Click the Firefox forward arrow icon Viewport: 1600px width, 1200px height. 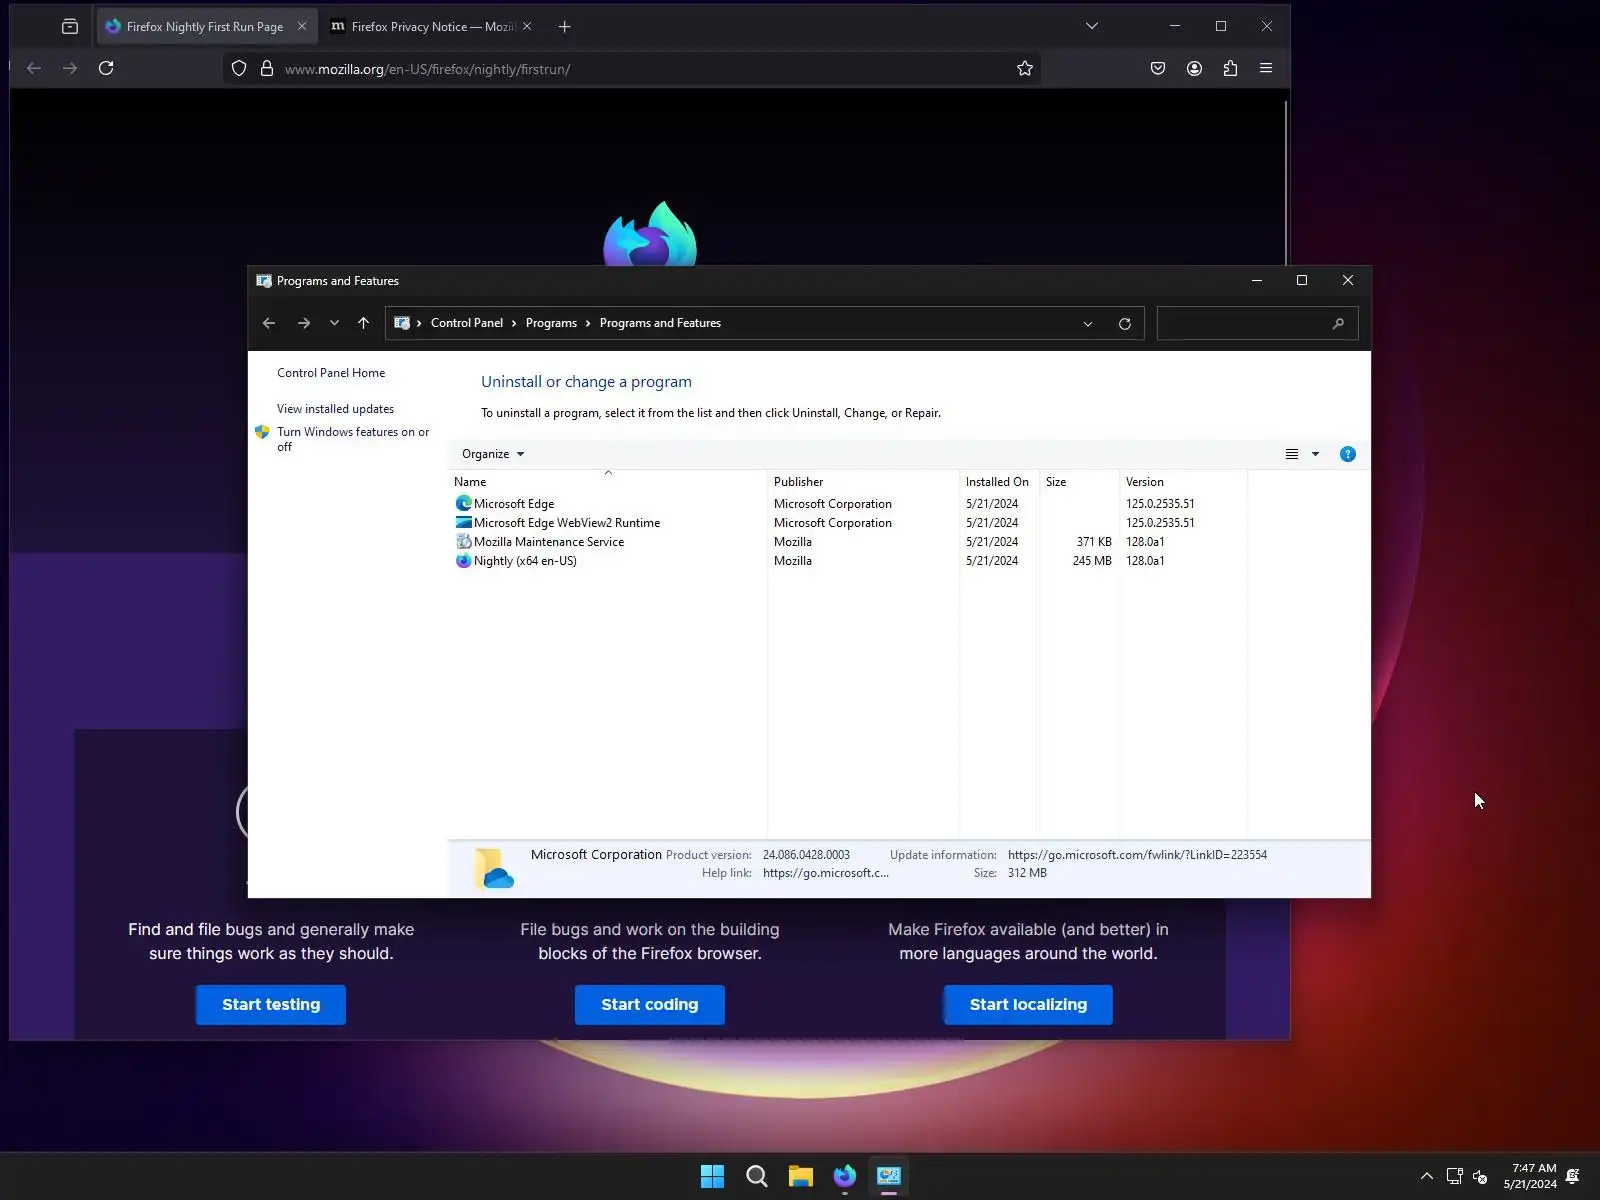pyautogui.click(x=70, y=68)
